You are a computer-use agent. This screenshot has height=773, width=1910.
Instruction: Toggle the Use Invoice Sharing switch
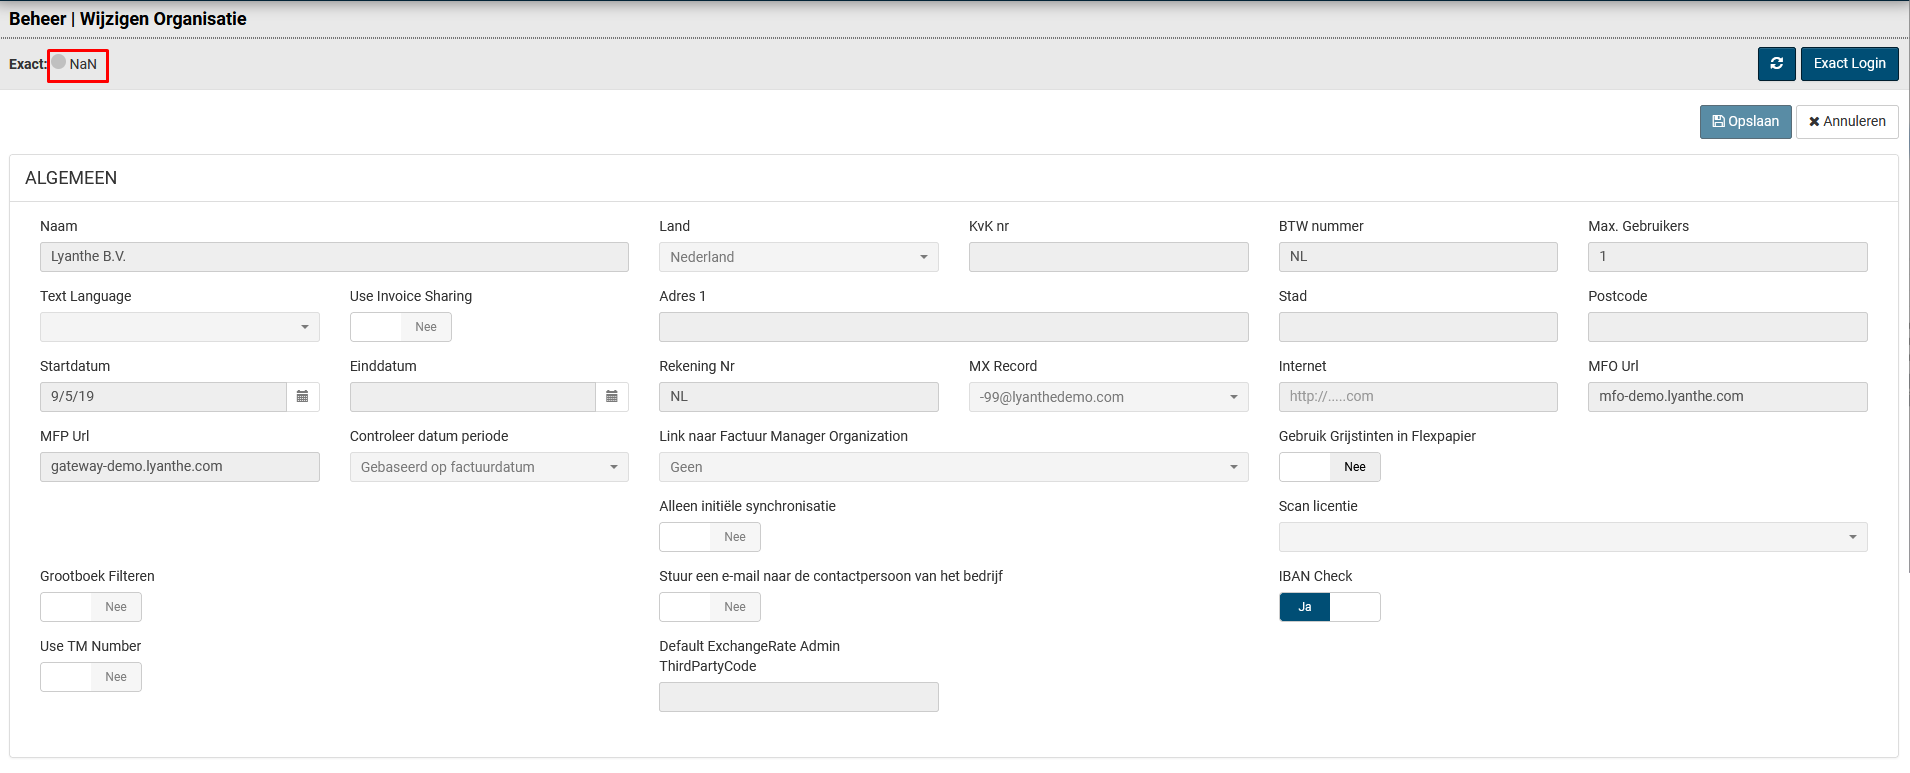click(x=400, y=327)
